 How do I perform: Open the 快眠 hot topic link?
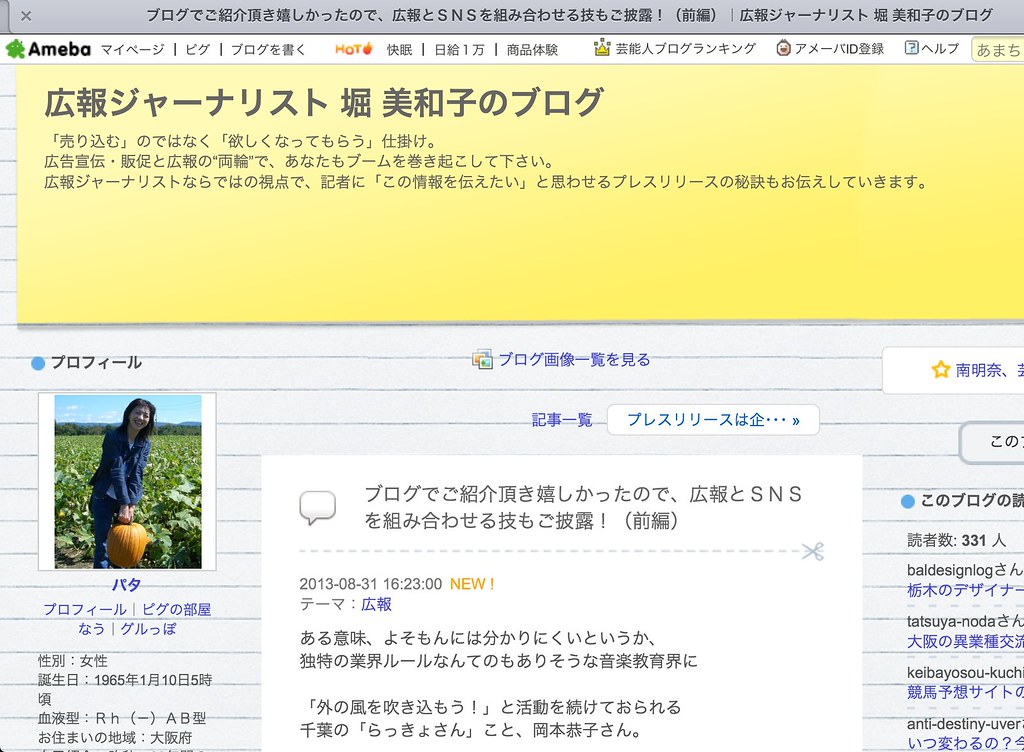tap(399, 50)
